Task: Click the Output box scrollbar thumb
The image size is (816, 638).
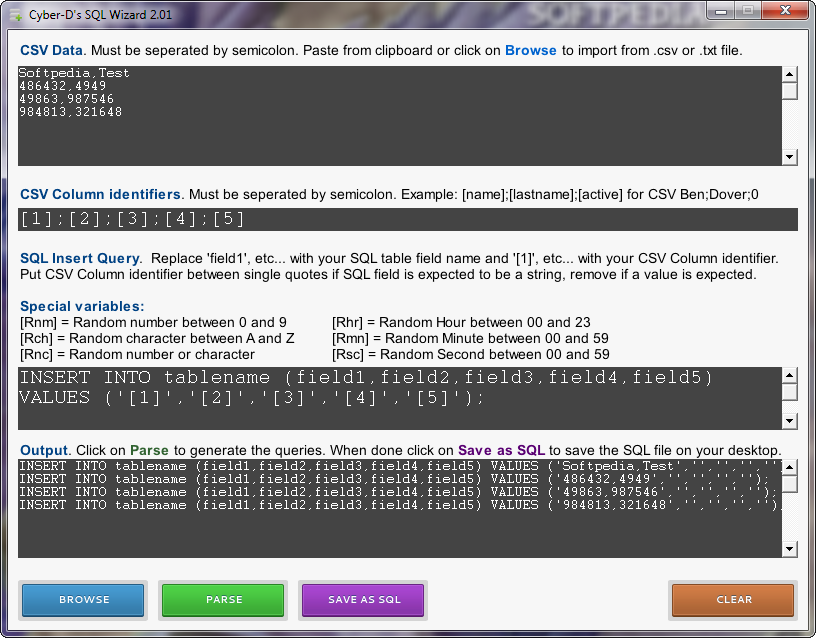Action: 789,484
